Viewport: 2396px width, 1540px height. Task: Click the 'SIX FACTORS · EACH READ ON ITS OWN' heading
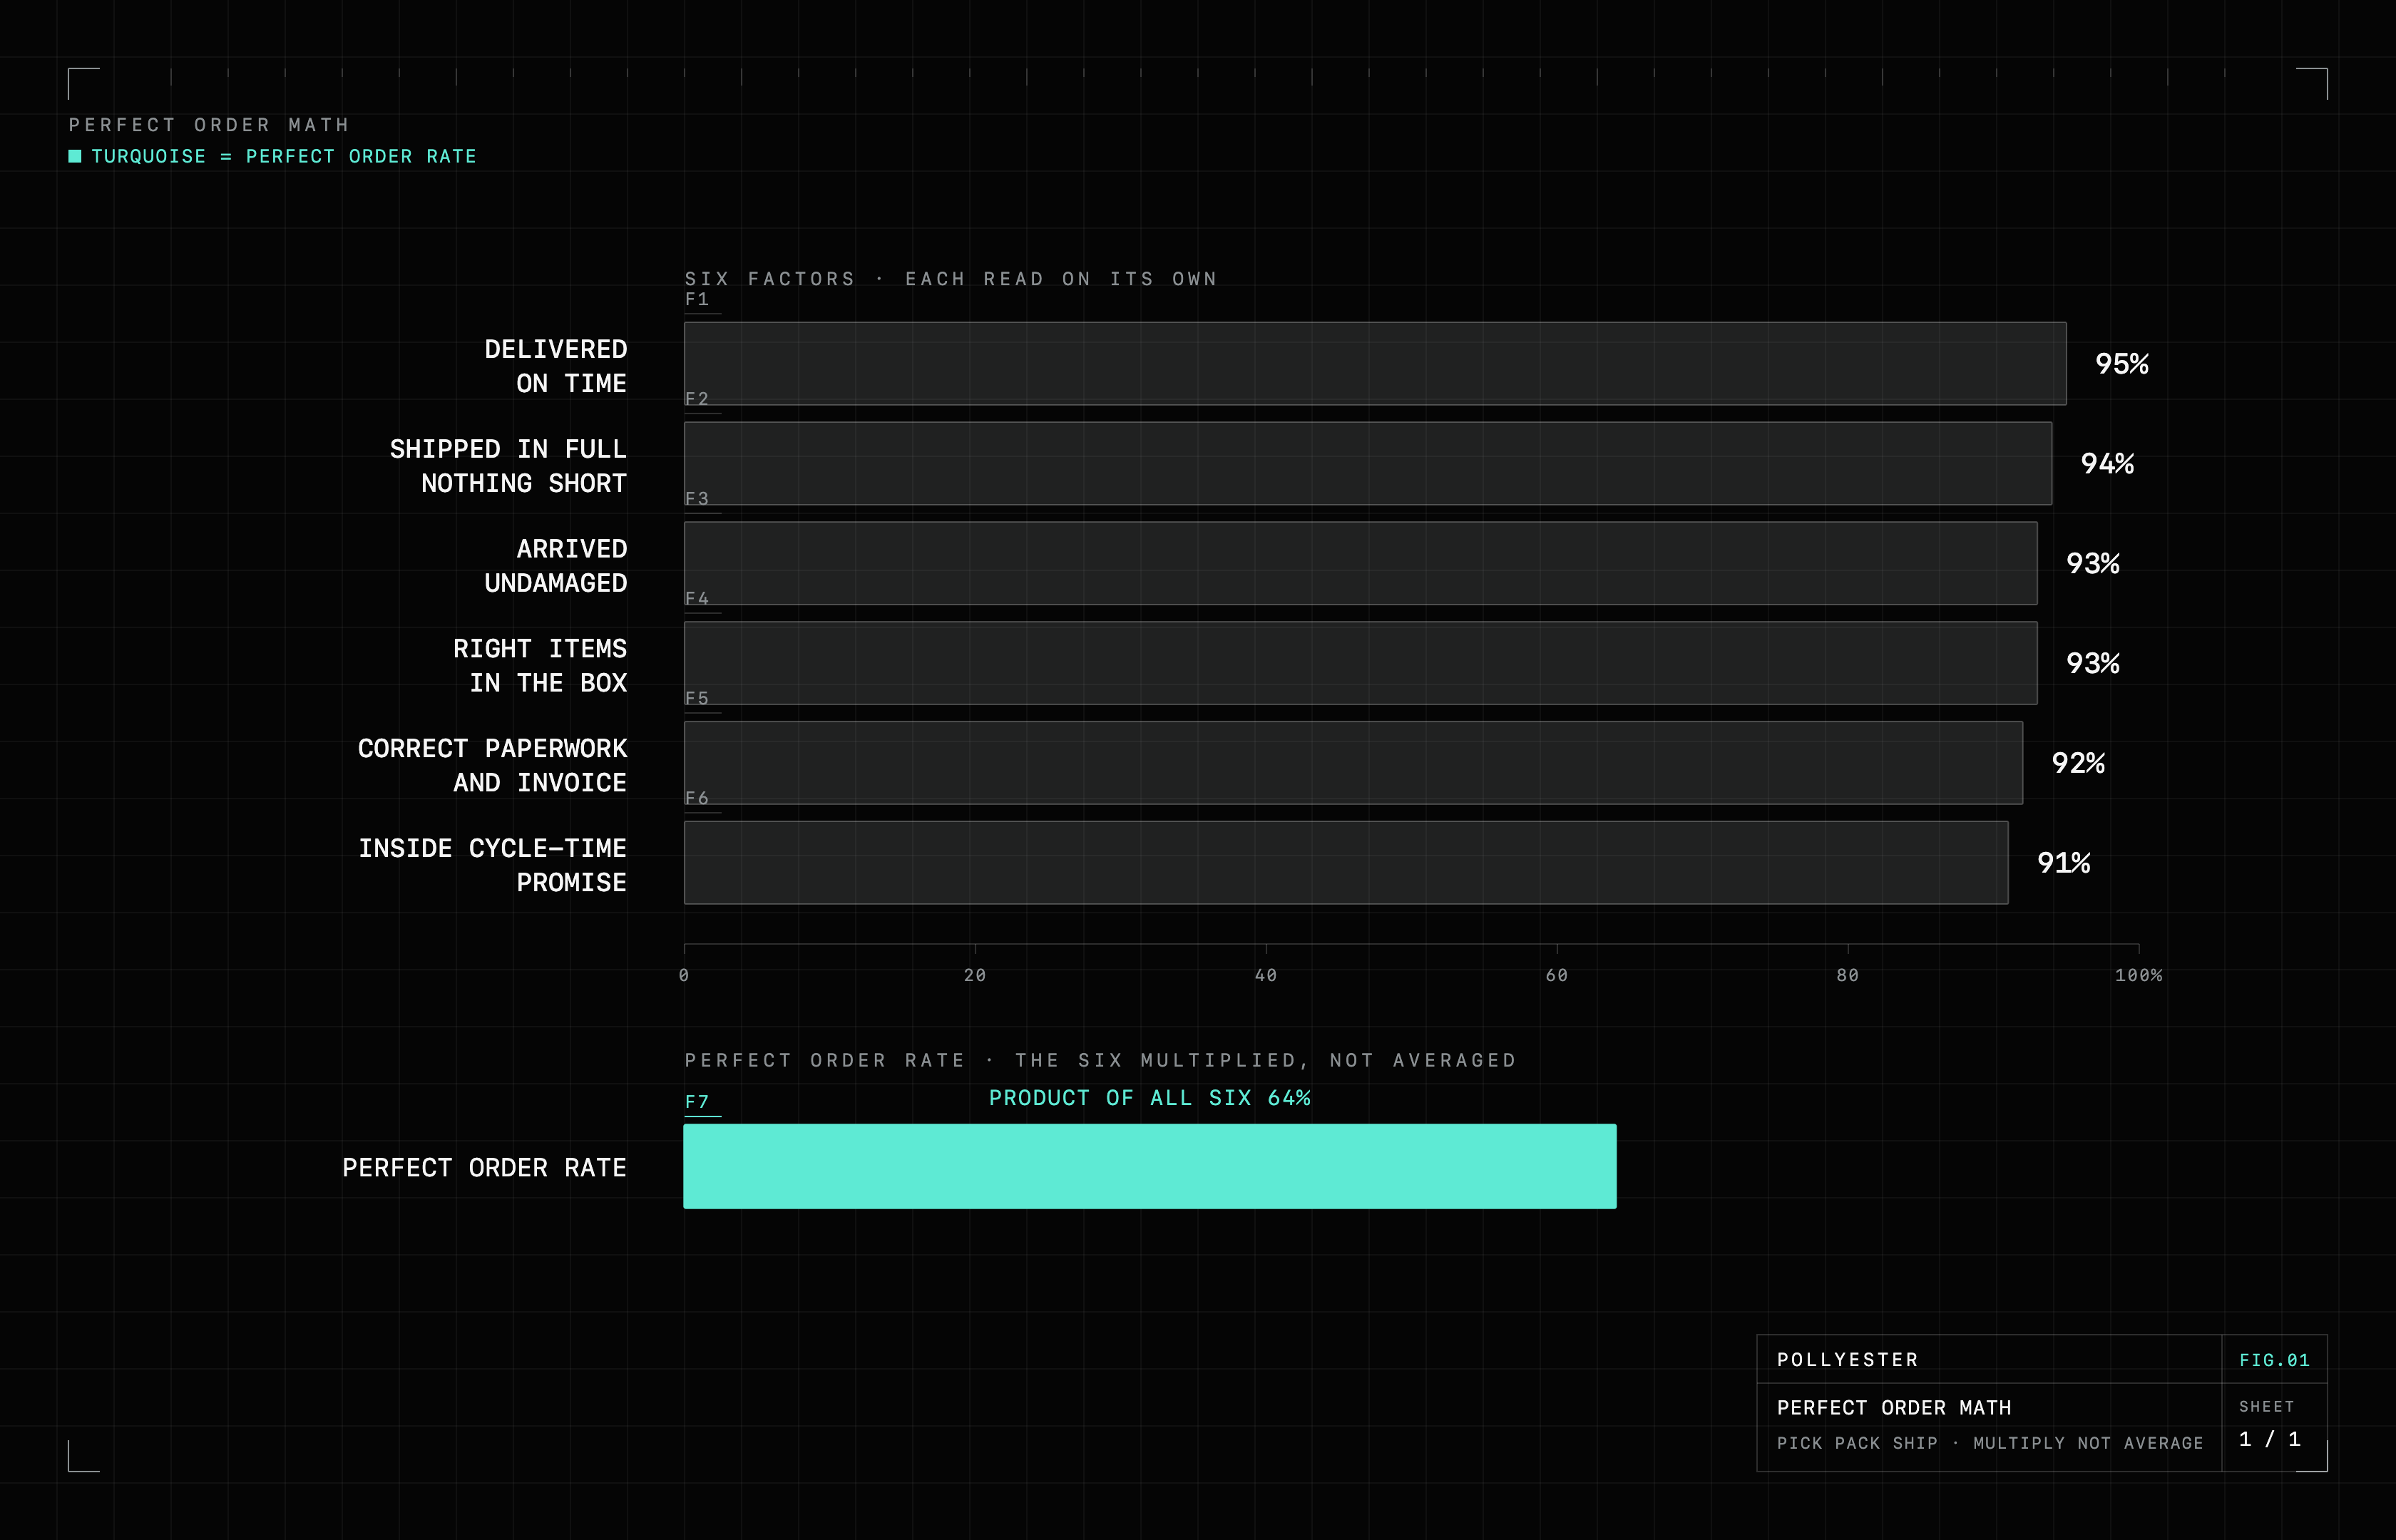(951, 279)
